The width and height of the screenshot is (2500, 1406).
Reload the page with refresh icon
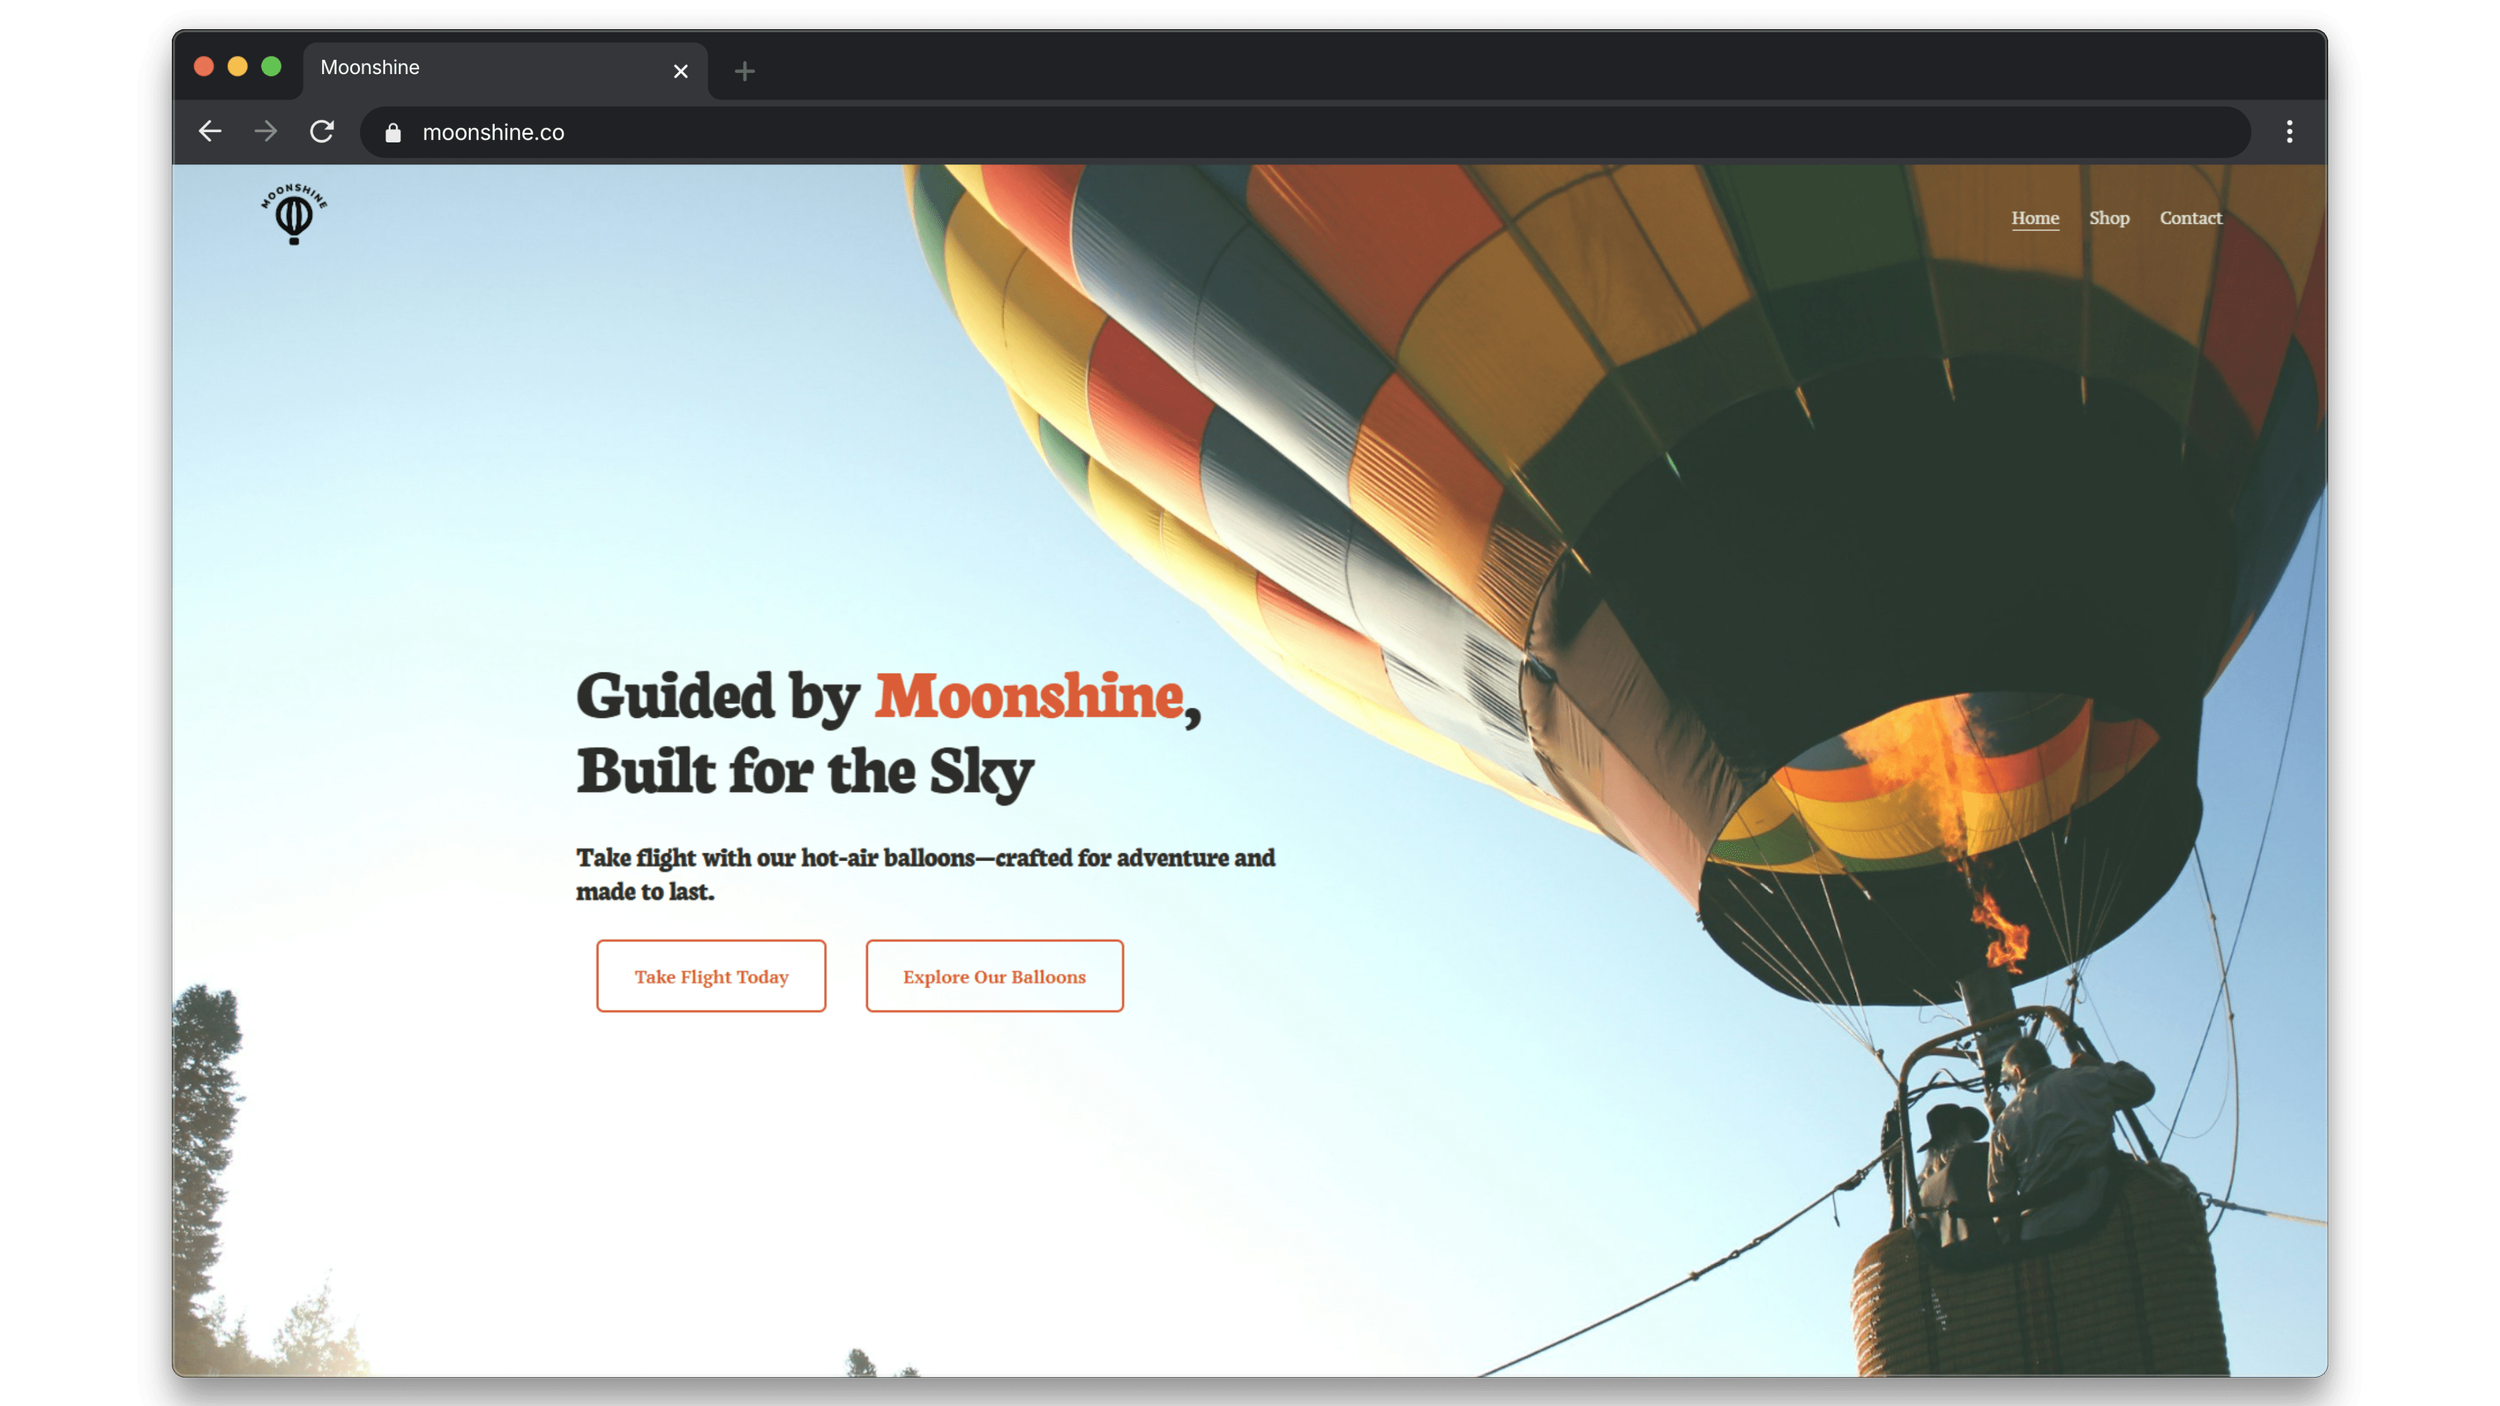click(x=321, y=131)
